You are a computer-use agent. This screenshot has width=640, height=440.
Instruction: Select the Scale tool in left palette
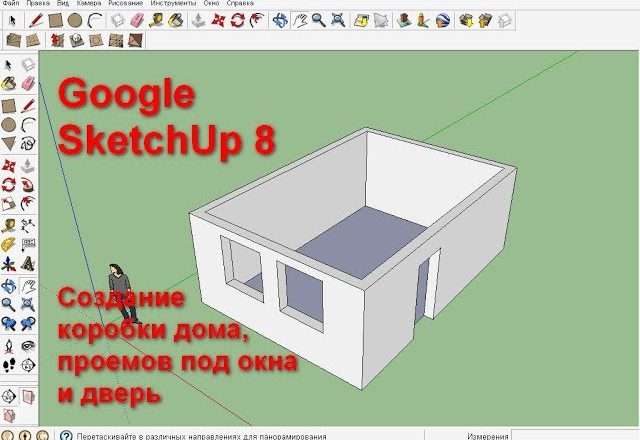coord(9,204)
